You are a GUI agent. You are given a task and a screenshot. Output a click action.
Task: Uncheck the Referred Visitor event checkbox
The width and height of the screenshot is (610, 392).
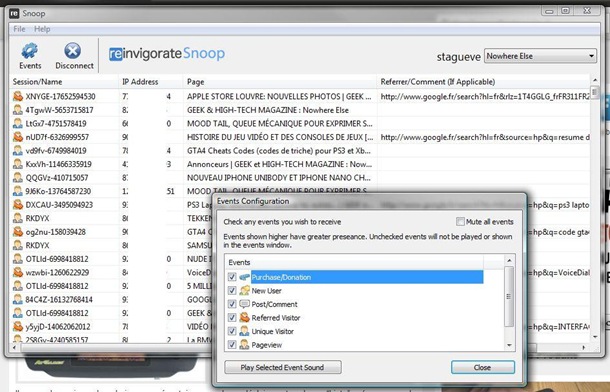tap(232, 318)
